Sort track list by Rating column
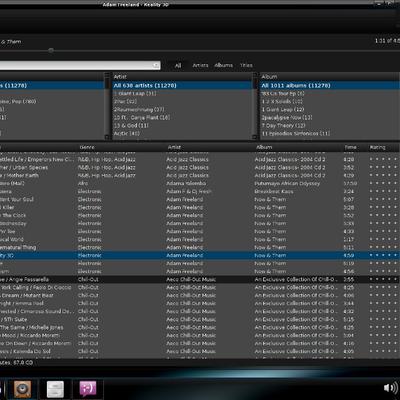400x400 pixels. (x=377, y=147)
